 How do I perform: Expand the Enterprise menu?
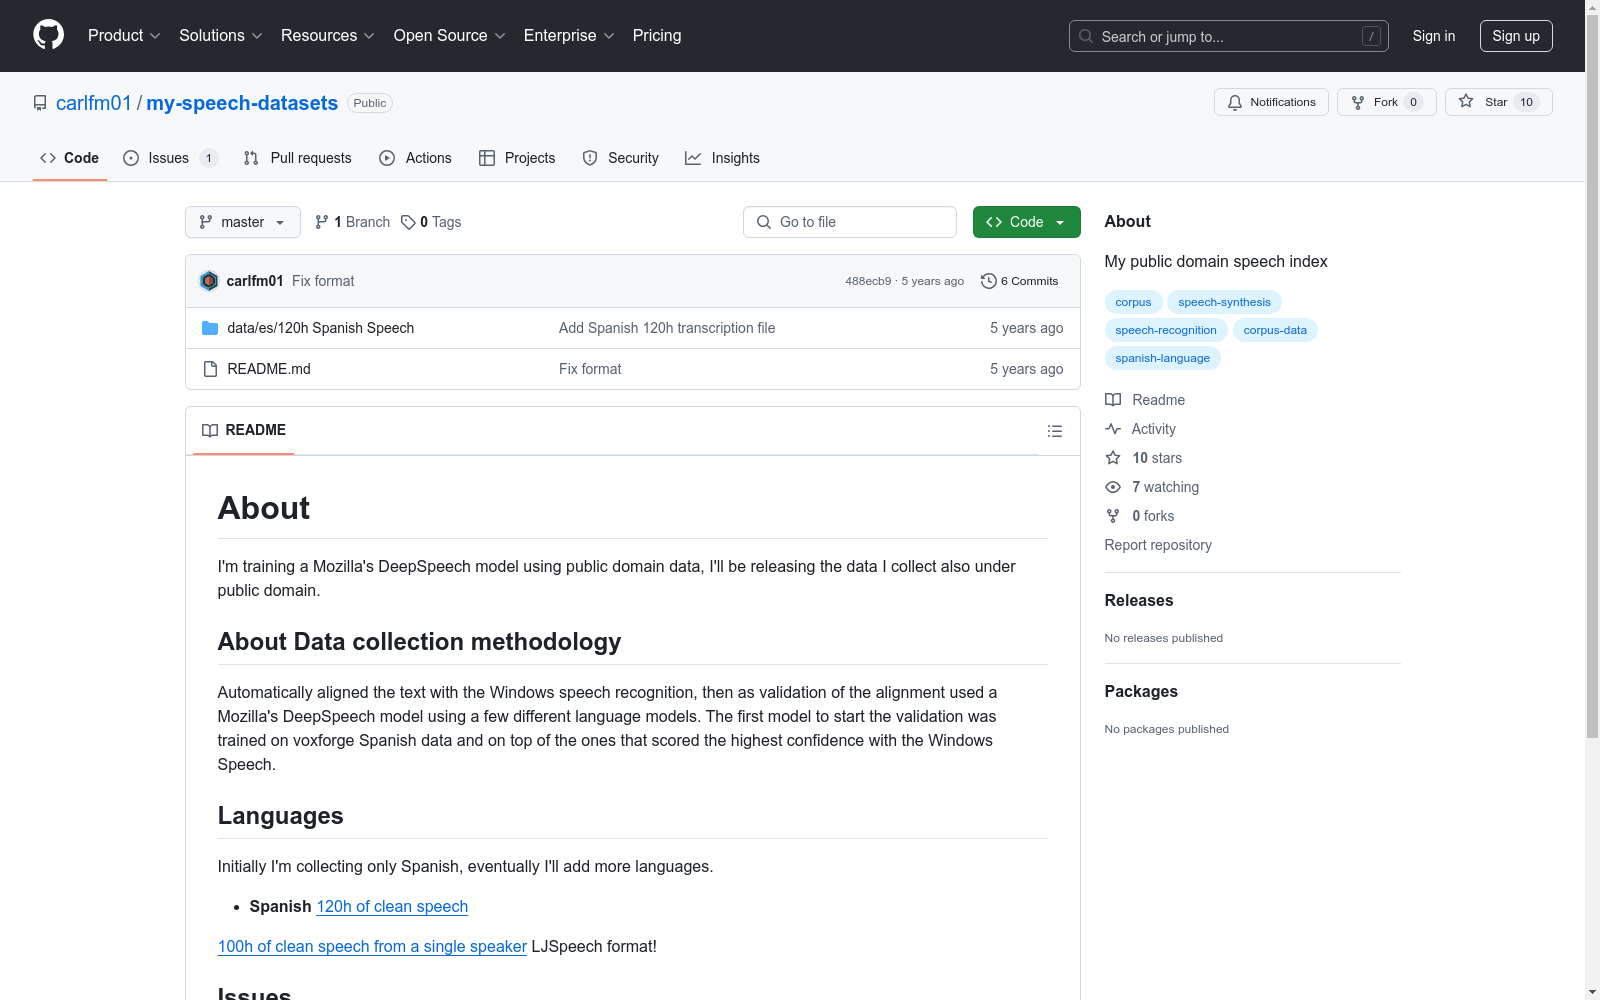(x=569, y=35)
